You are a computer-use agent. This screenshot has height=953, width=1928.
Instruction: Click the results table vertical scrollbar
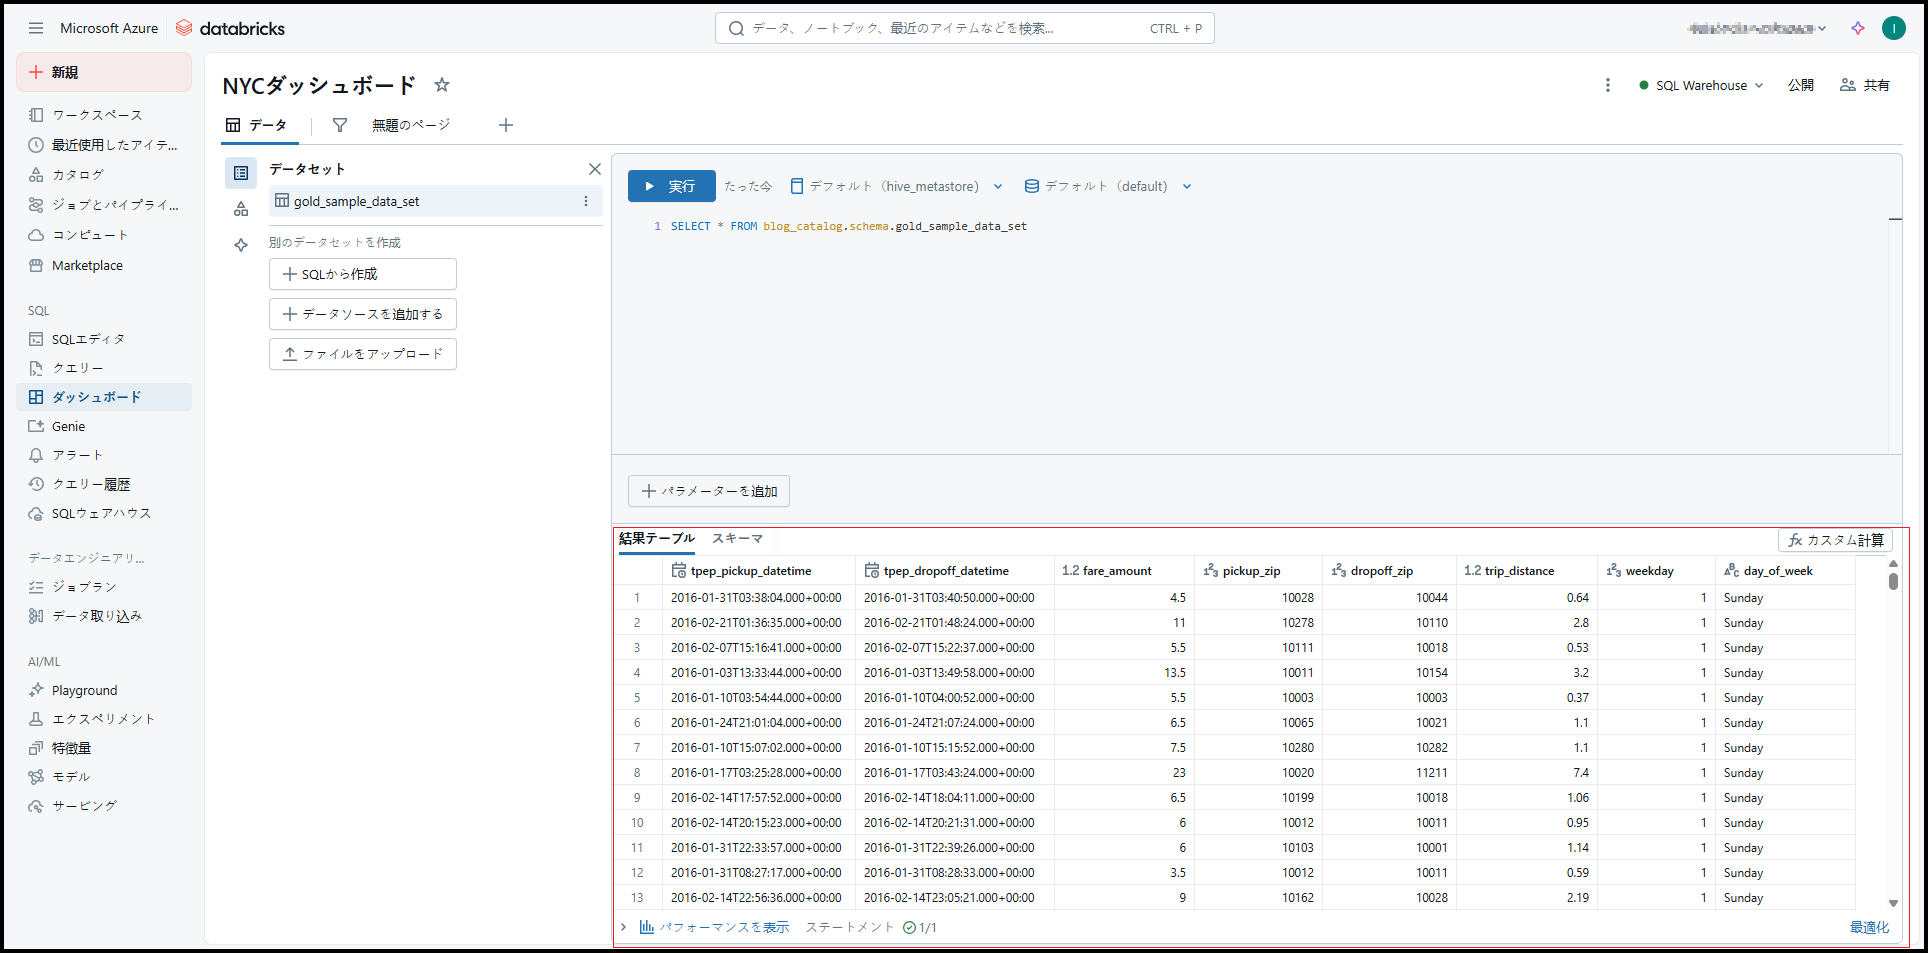click(x=1893, y=580)
